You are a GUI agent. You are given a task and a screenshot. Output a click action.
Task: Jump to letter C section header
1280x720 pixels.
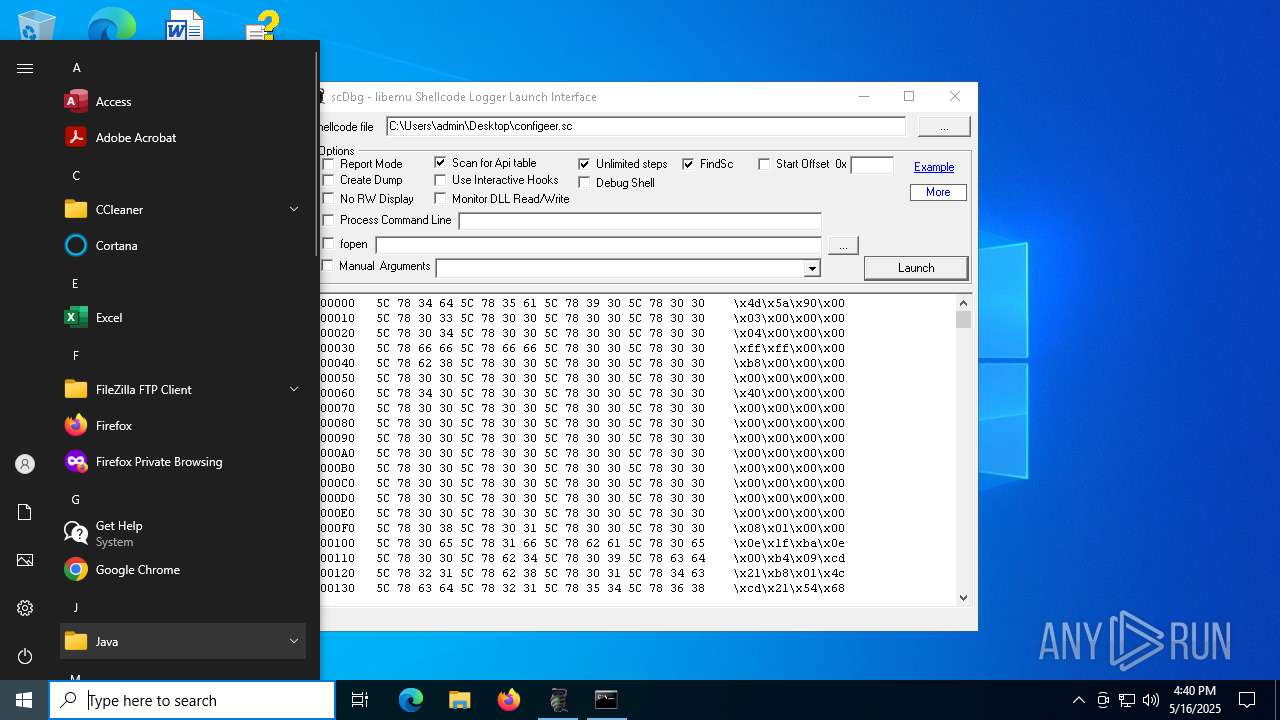click(x=76, y=176)
